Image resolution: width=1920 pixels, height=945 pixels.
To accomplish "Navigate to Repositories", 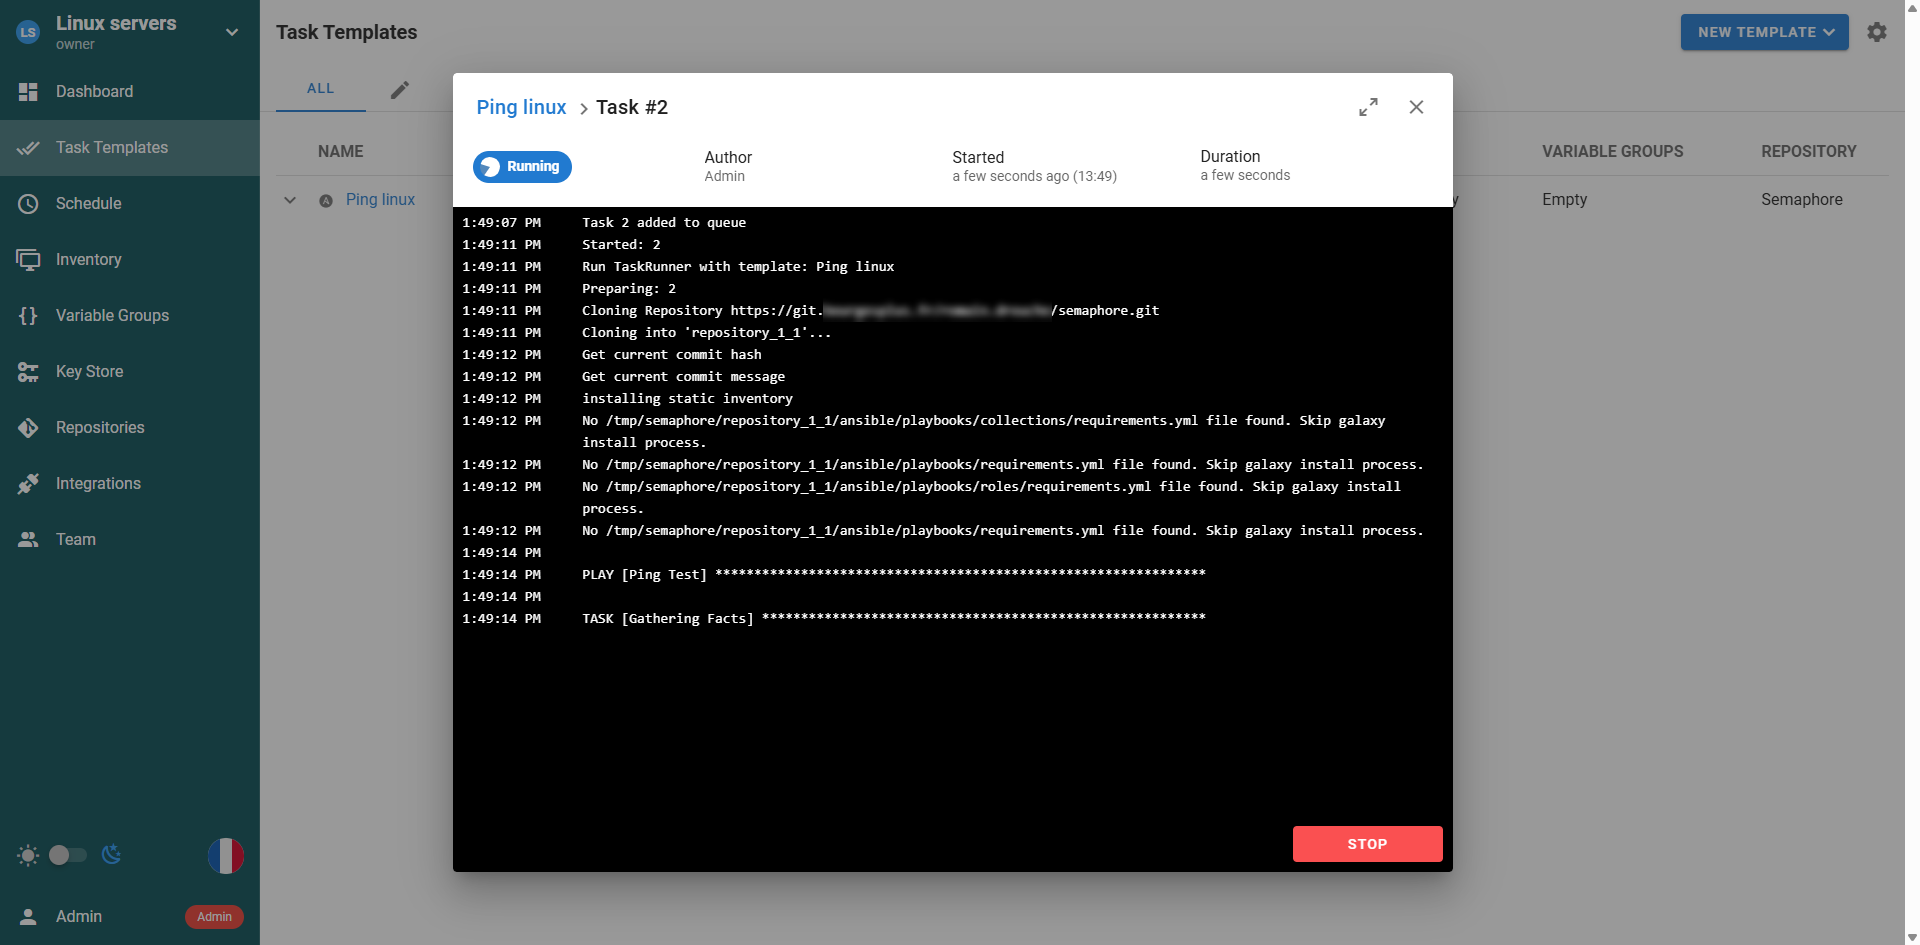I will pos(100,428).
